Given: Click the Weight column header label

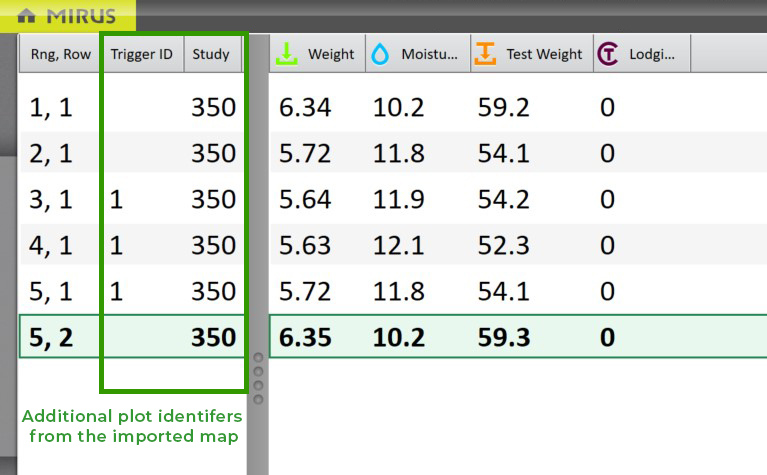Looking at the screenshot, I should point(331,54).
